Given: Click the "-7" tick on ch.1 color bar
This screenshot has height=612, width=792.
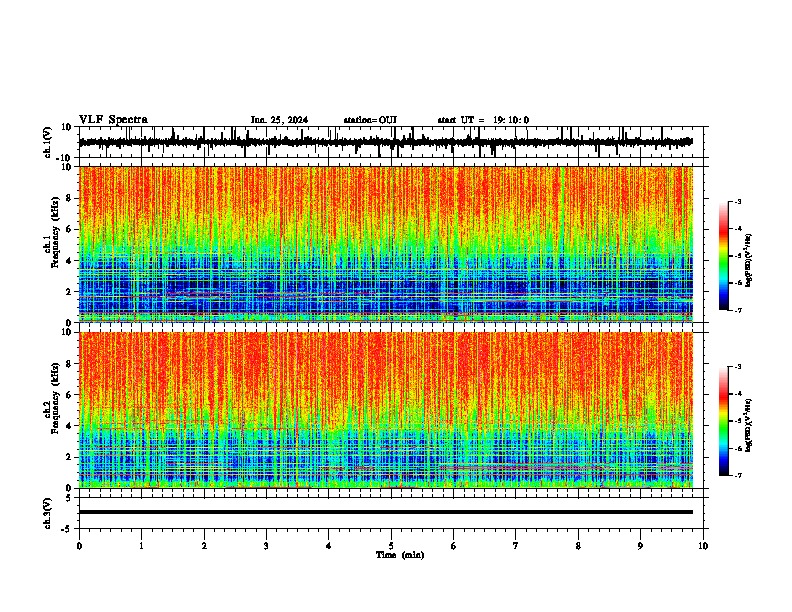Looking at the screenshot, I should point(737,310).
